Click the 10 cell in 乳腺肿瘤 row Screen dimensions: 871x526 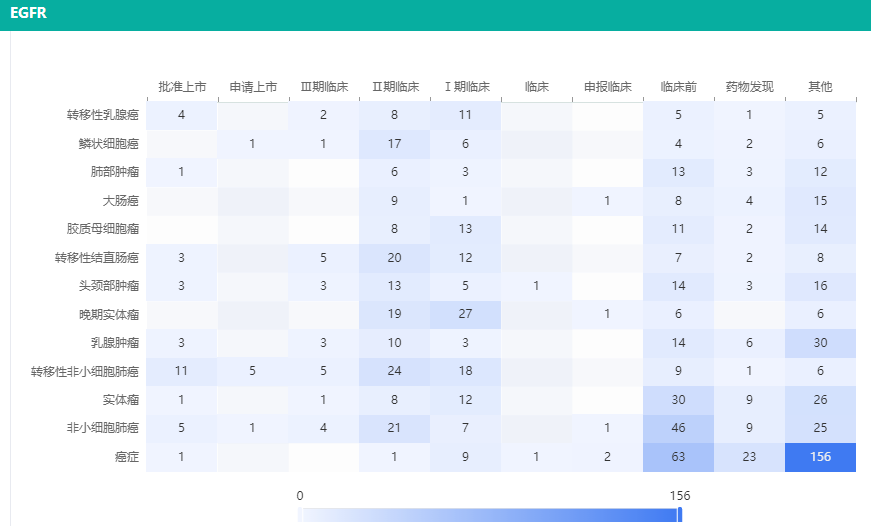pos(394,343)
